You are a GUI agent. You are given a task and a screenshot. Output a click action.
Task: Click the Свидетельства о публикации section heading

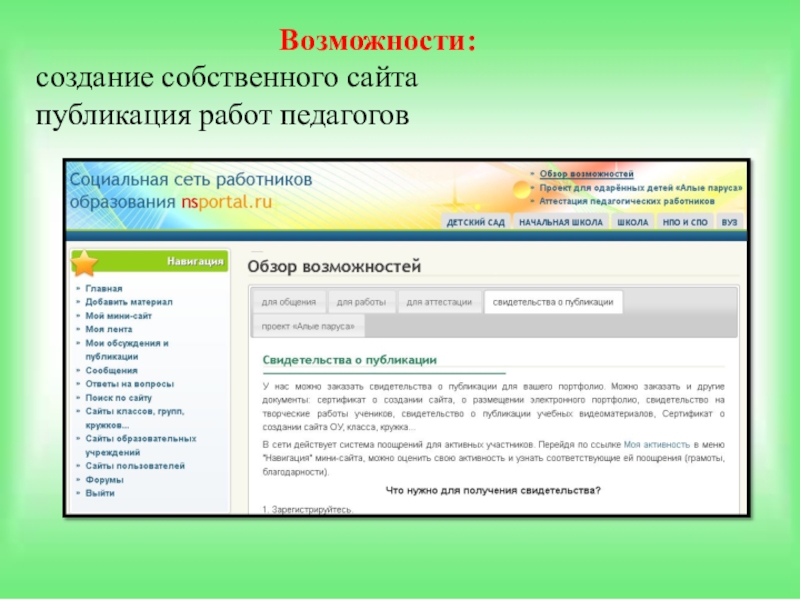click(349, 360)
